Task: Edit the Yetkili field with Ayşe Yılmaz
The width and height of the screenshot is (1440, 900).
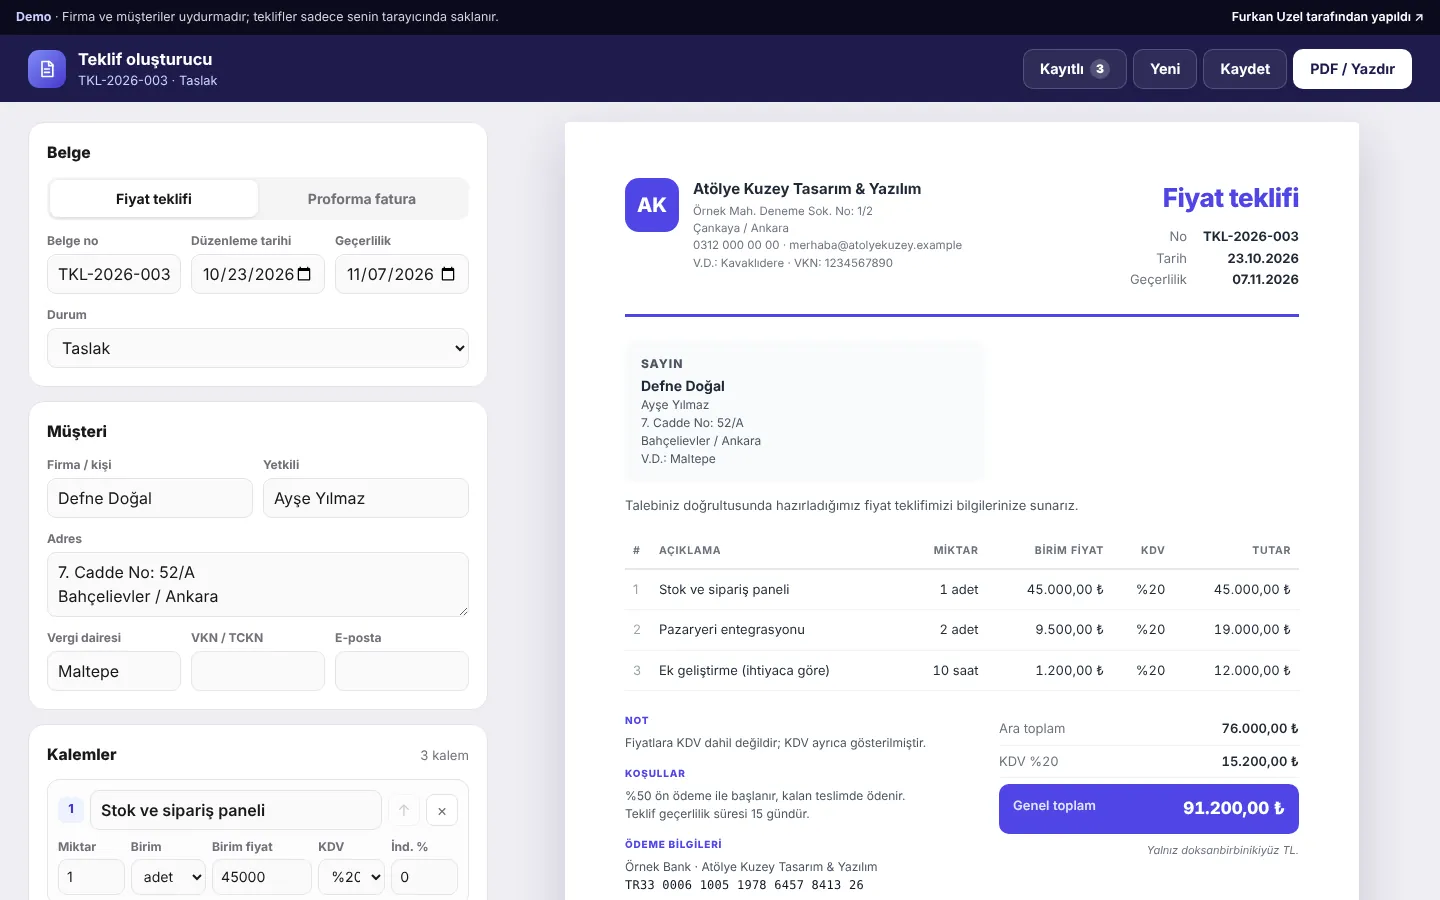Action: tap(366, 498)
